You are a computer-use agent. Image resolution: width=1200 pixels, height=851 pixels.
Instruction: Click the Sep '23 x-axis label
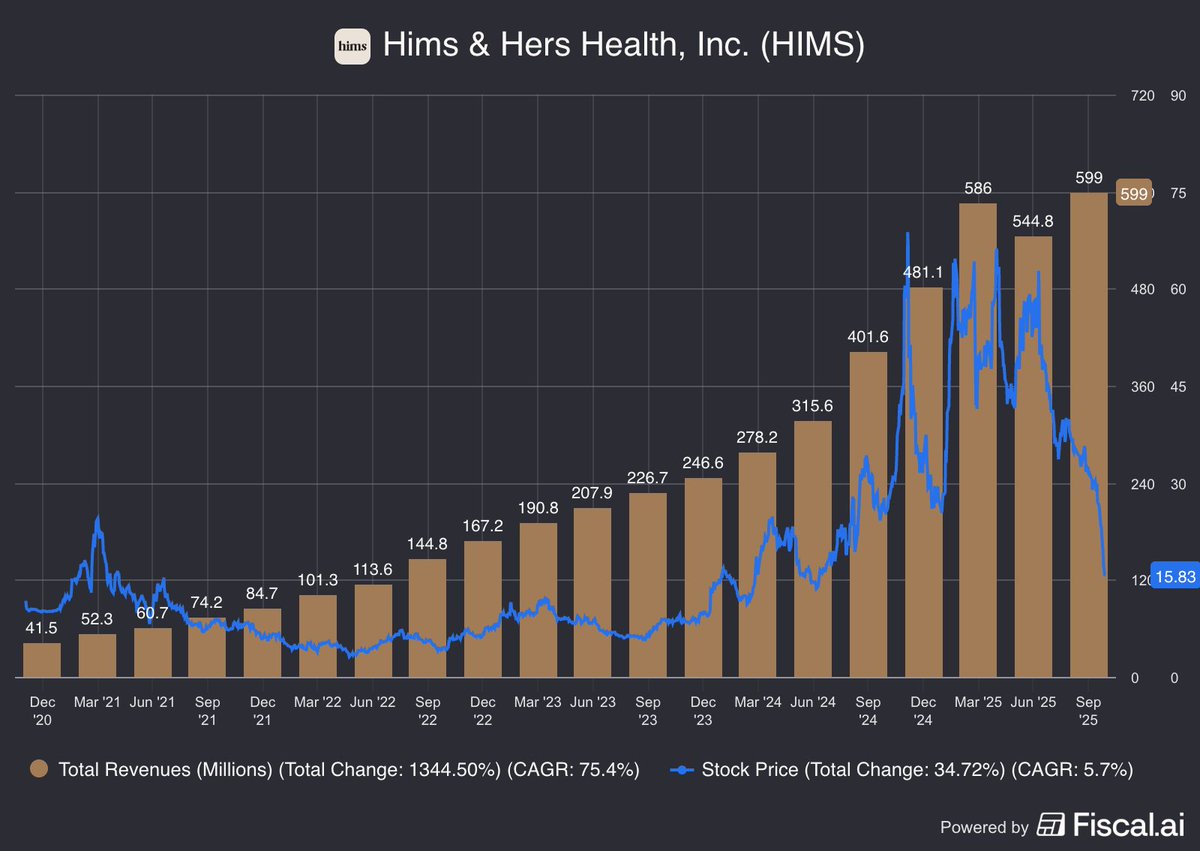648,710
